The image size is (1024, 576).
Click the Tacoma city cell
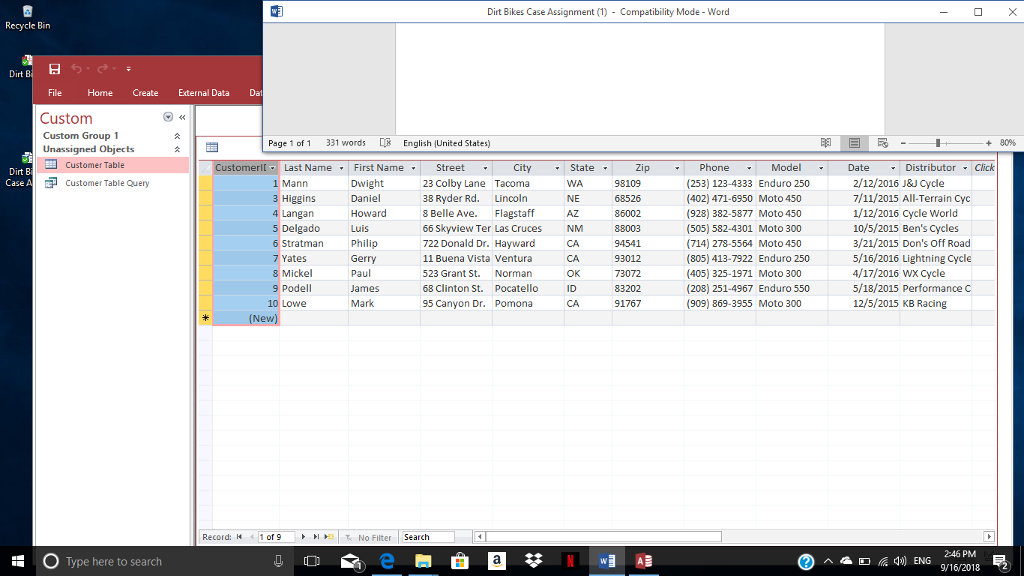click(528, 184)
